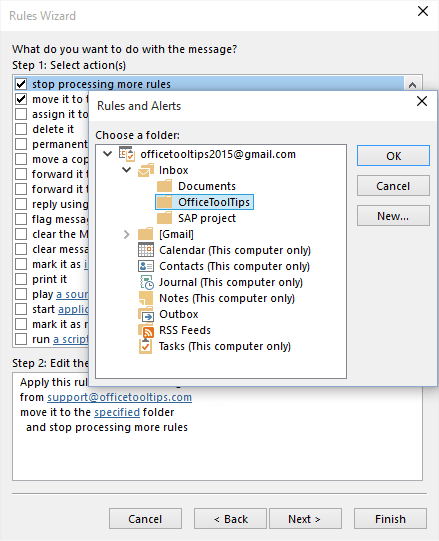
Task: Open the support@officetooltips.com link
Action: (x=119, y=397)
